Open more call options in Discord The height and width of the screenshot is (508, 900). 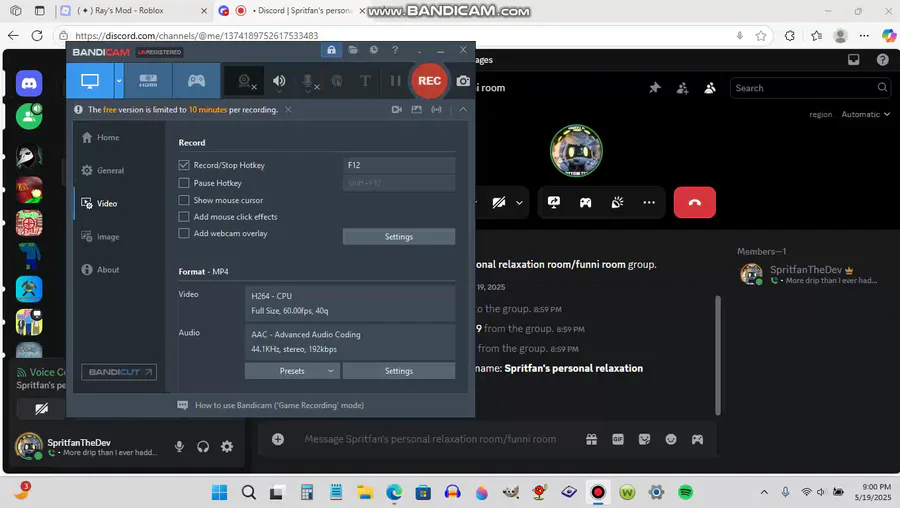coord(649,202)
